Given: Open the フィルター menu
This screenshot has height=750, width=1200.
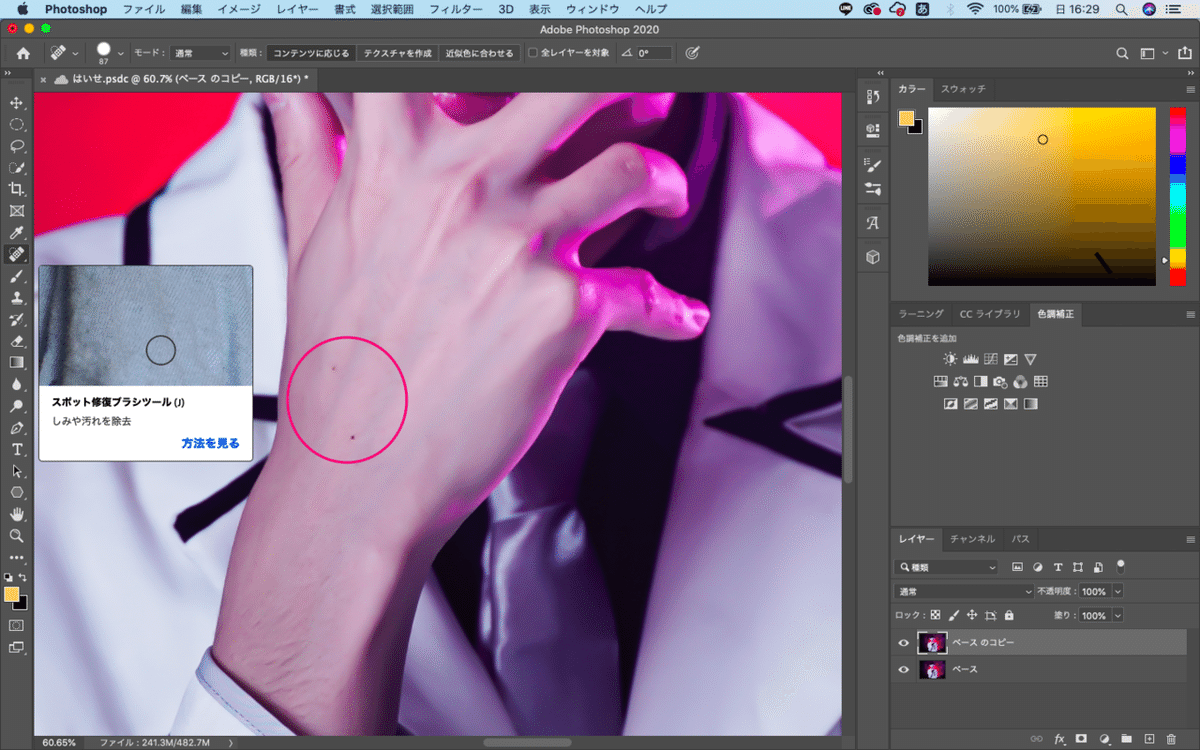Looking at the screenshot, I should click(x=455, y=9).
